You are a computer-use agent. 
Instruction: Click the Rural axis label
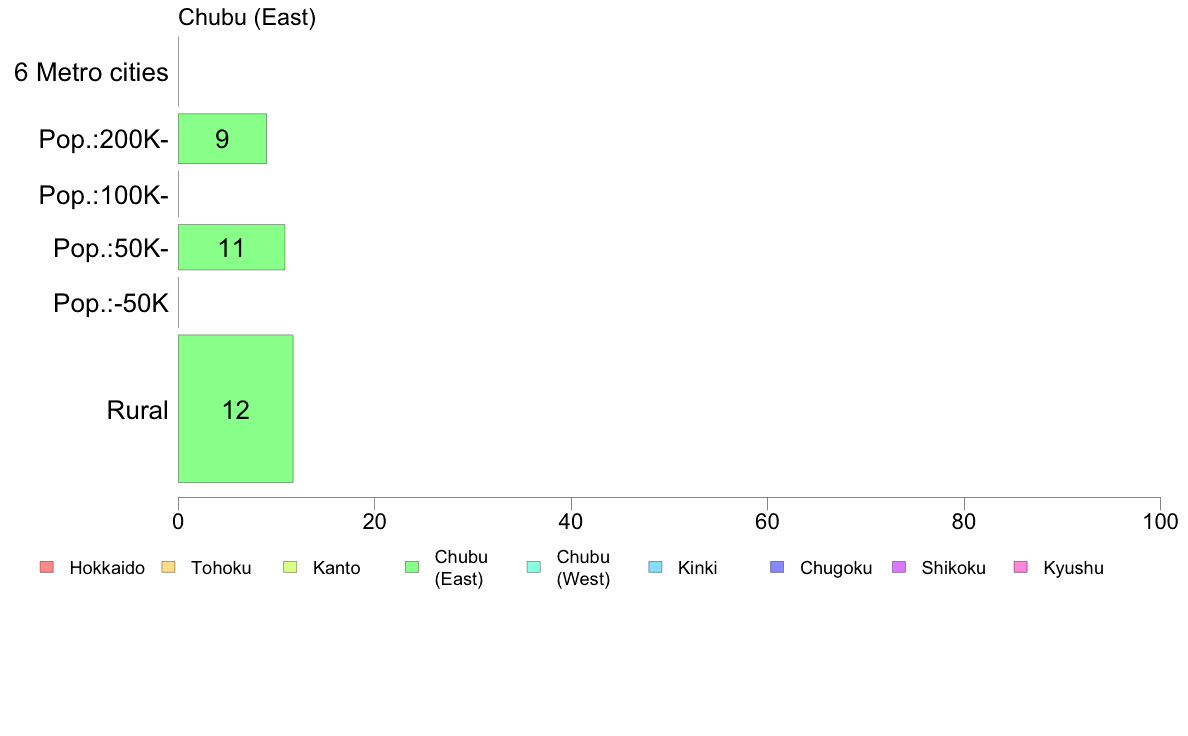137,410
